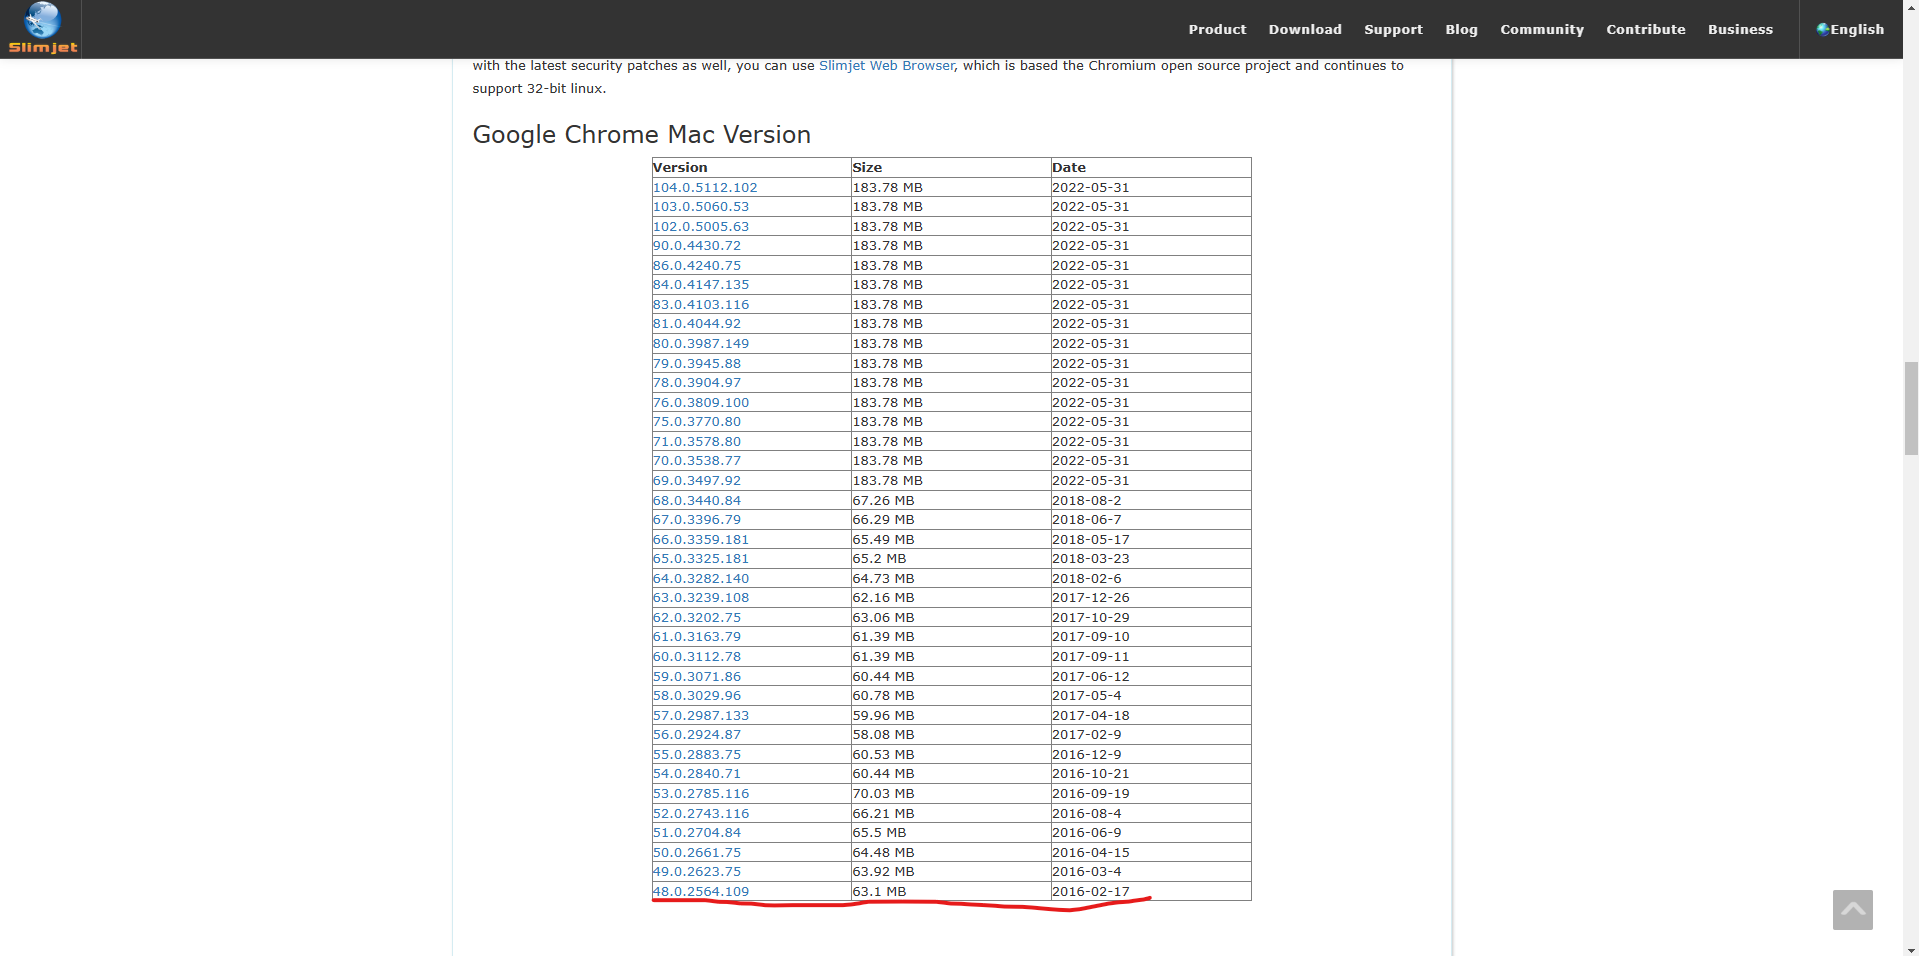Download Chrome version 49.0.2623.75
Image resolution: width=1919 pixels, height=956 pixels.
pyautogui.click(x=697, y=872)
